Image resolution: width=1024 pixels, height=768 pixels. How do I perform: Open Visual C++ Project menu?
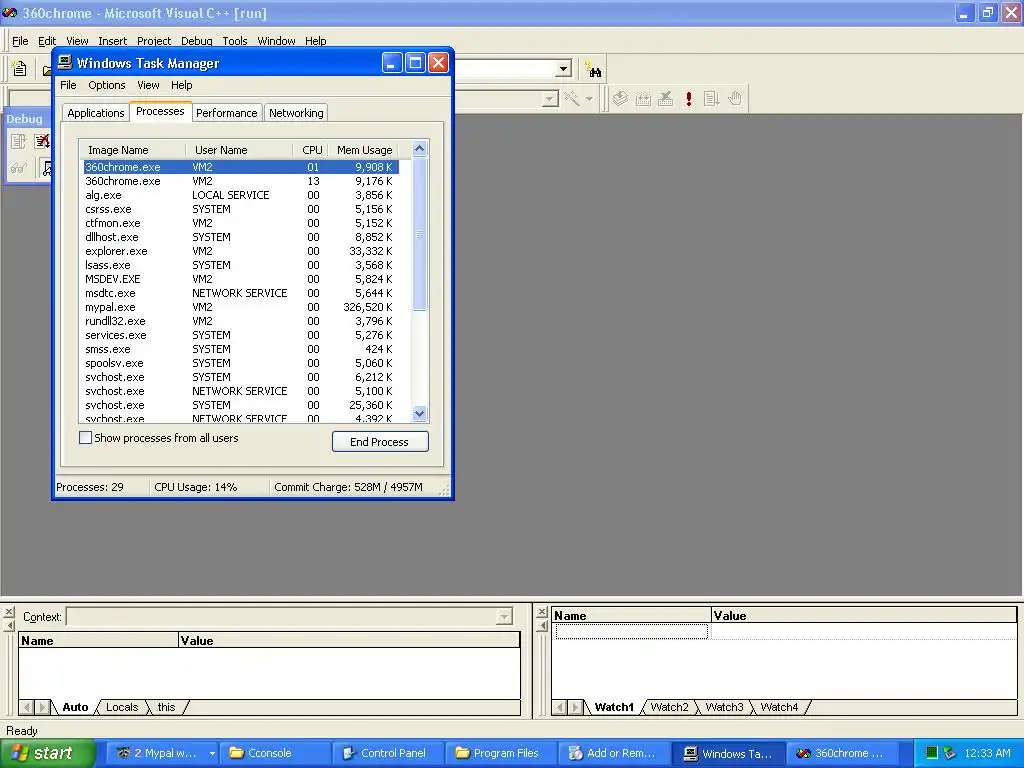click(154, 40)
